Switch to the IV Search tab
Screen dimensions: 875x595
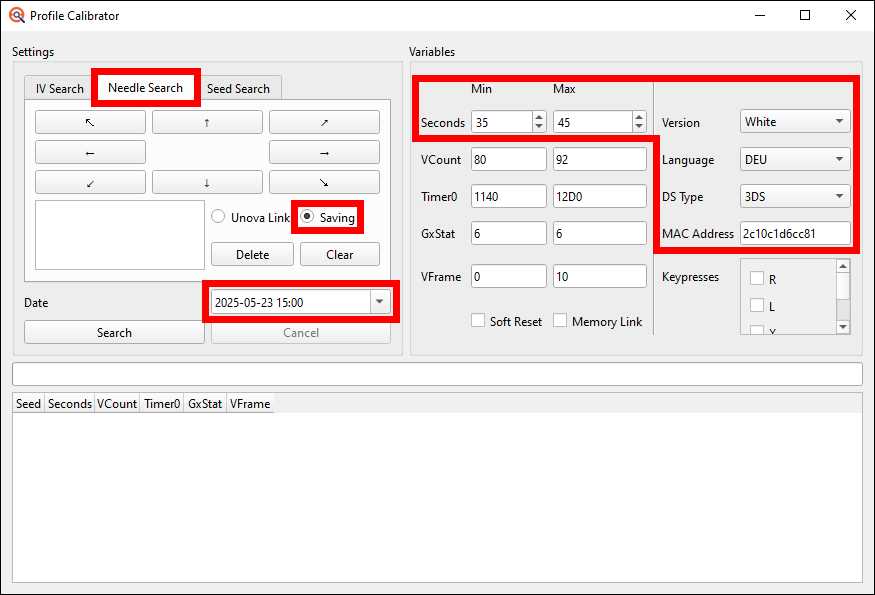pyautogui.click(x=58, y=88)
